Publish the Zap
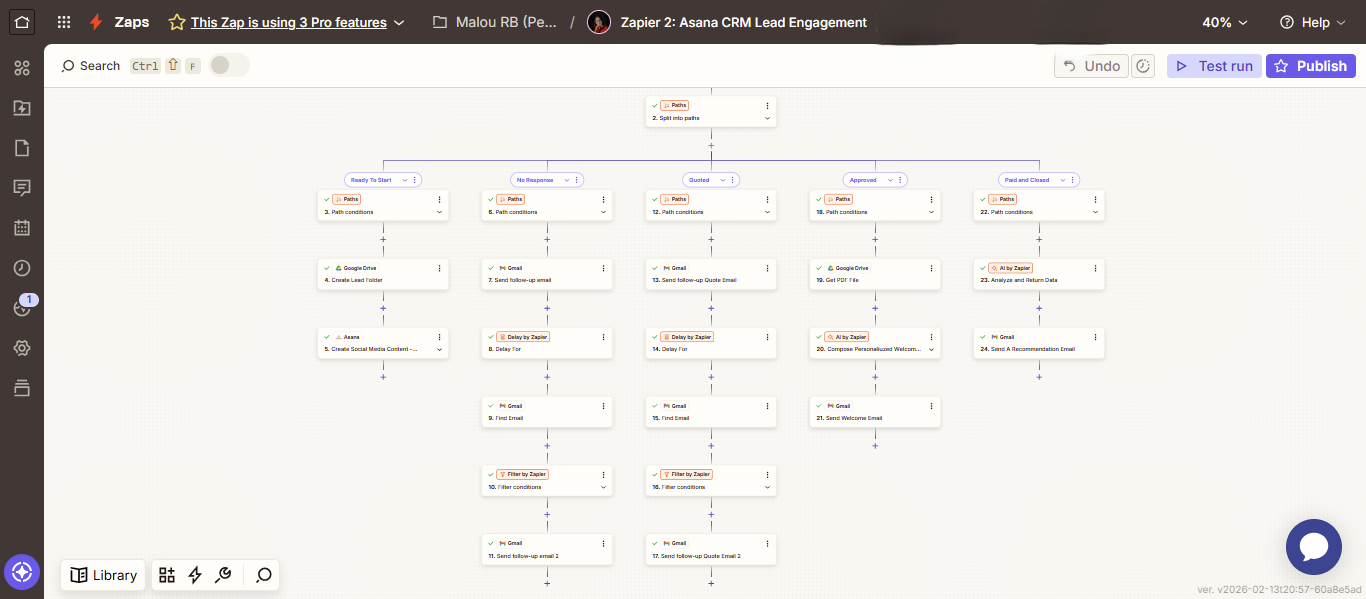The image size is (1366, 599). (x=1311, y=66)
